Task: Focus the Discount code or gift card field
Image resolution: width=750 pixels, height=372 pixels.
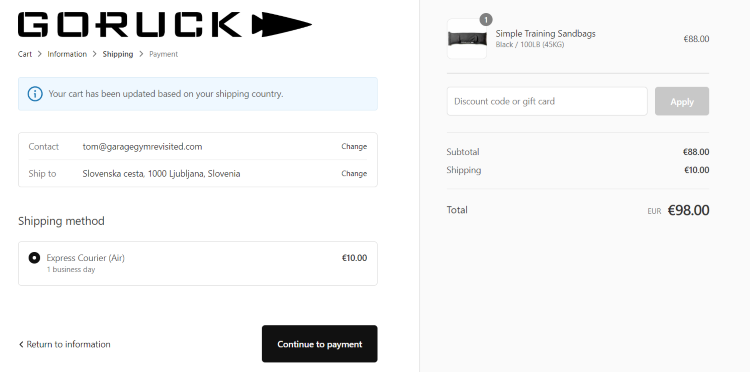Action: click(x=547, y=101)
